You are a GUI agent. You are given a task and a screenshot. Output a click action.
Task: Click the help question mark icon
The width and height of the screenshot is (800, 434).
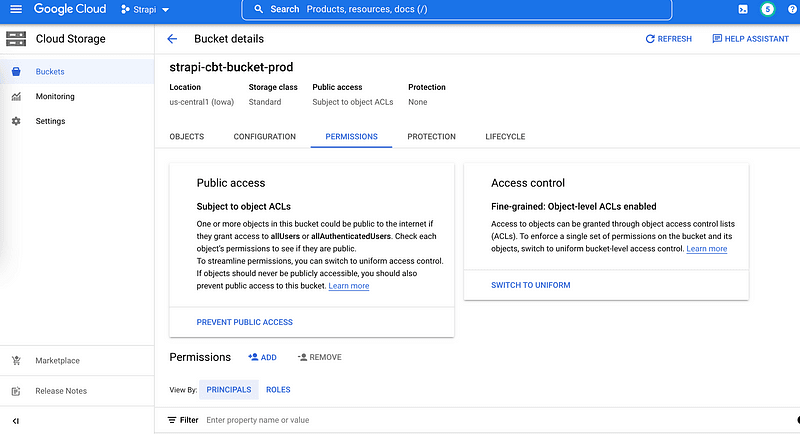coord(792,9)
